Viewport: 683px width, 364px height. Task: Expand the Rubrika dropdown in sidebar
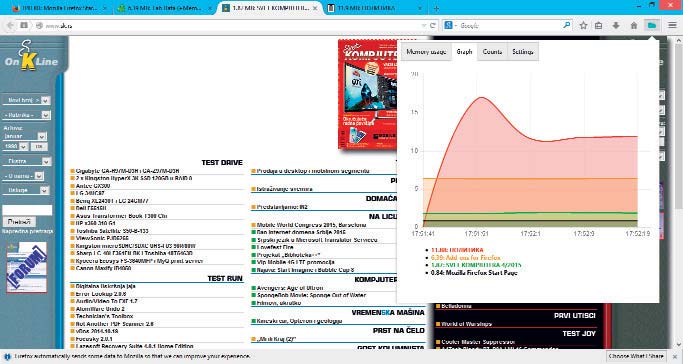[x=27, y=115]
